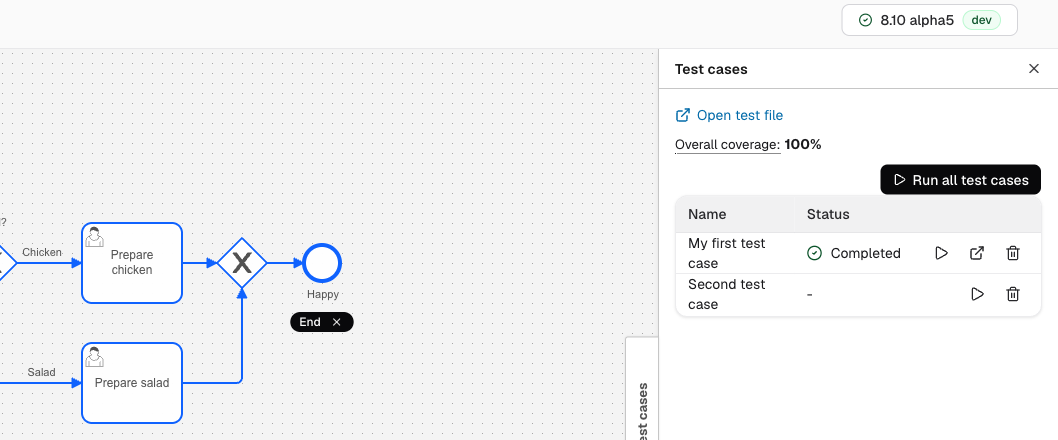
Task: Click the Happy end event label
Action: [x=323, y=294]
